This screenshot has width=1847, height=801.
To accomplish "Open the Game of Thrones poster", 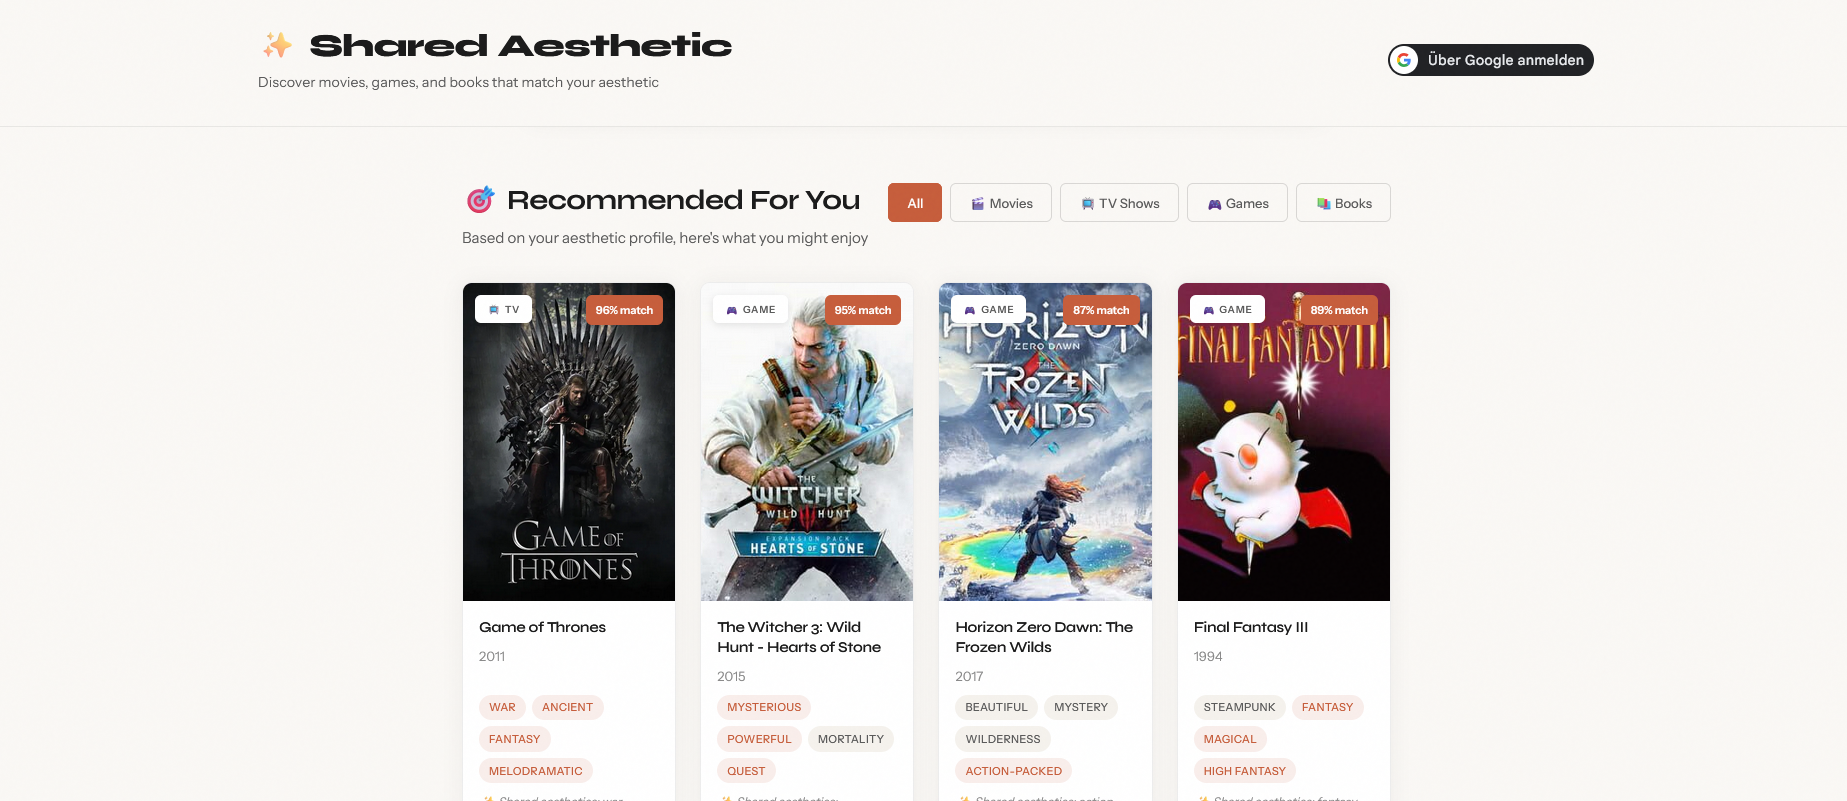I will point(569,442).
